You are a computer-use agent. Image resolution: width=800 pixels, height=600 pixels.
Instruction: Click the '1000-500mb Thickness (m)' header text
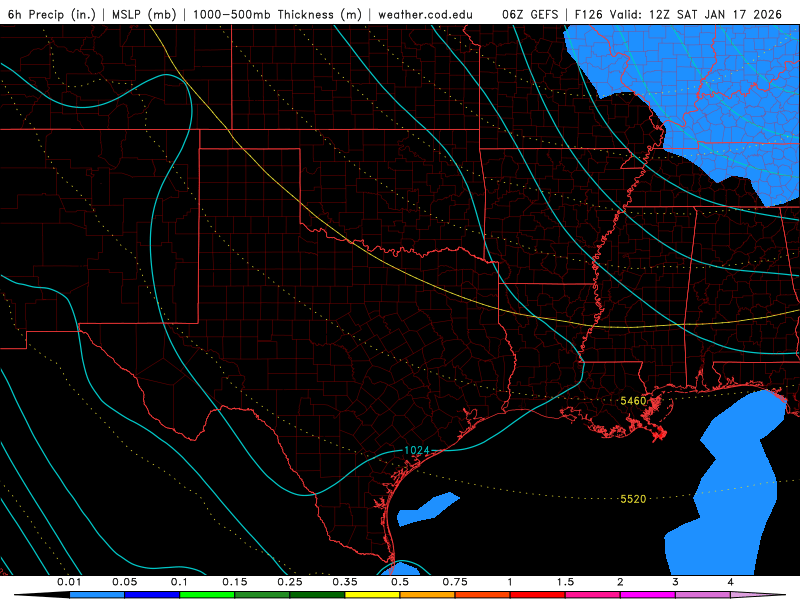[x=277, y=14]
